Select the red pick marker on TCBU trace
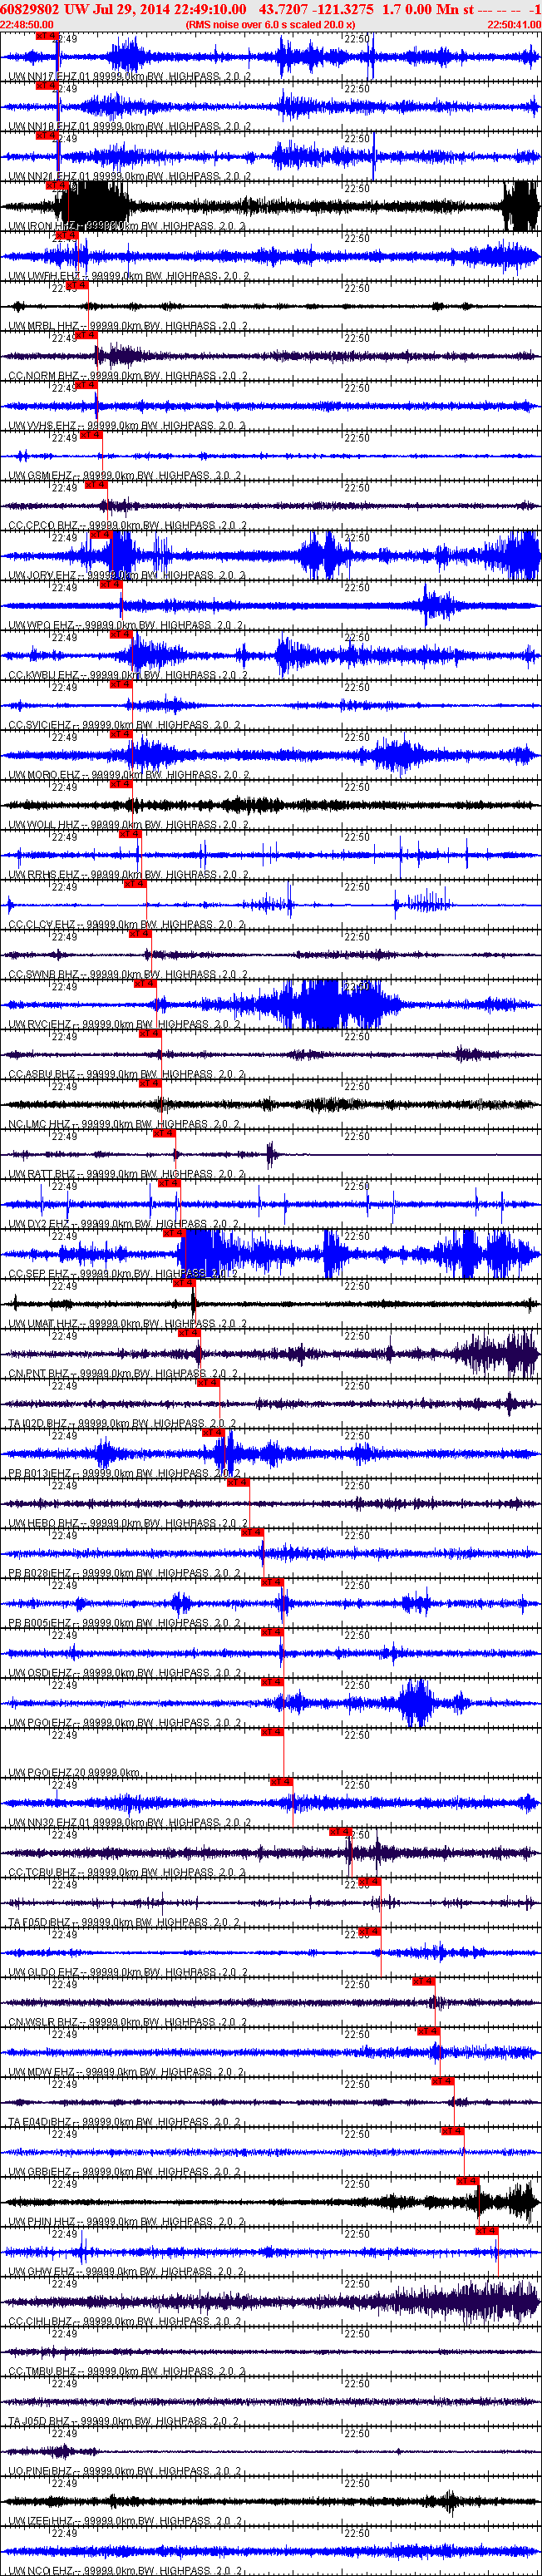The image size is (542, 2576). coord(340,1832)
